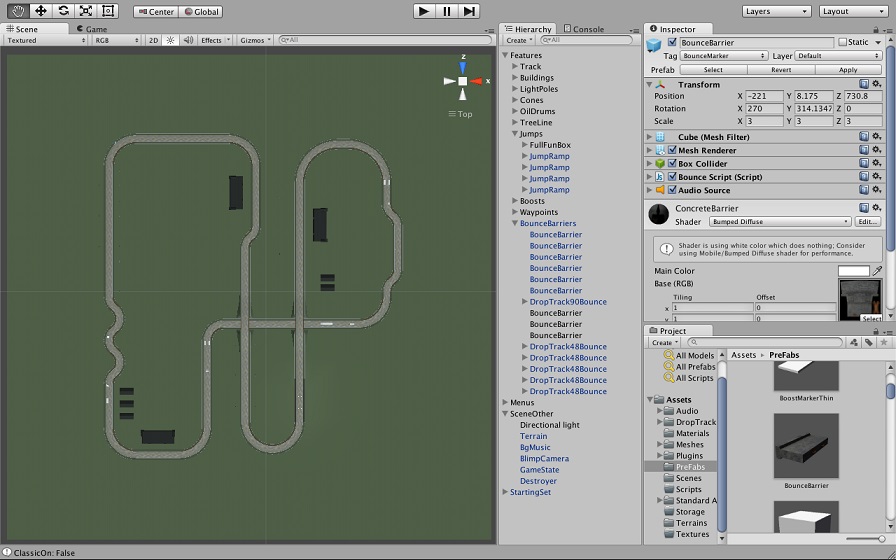Switch to the Console tab
Screen dimensions: 896x560
(584, 29)
